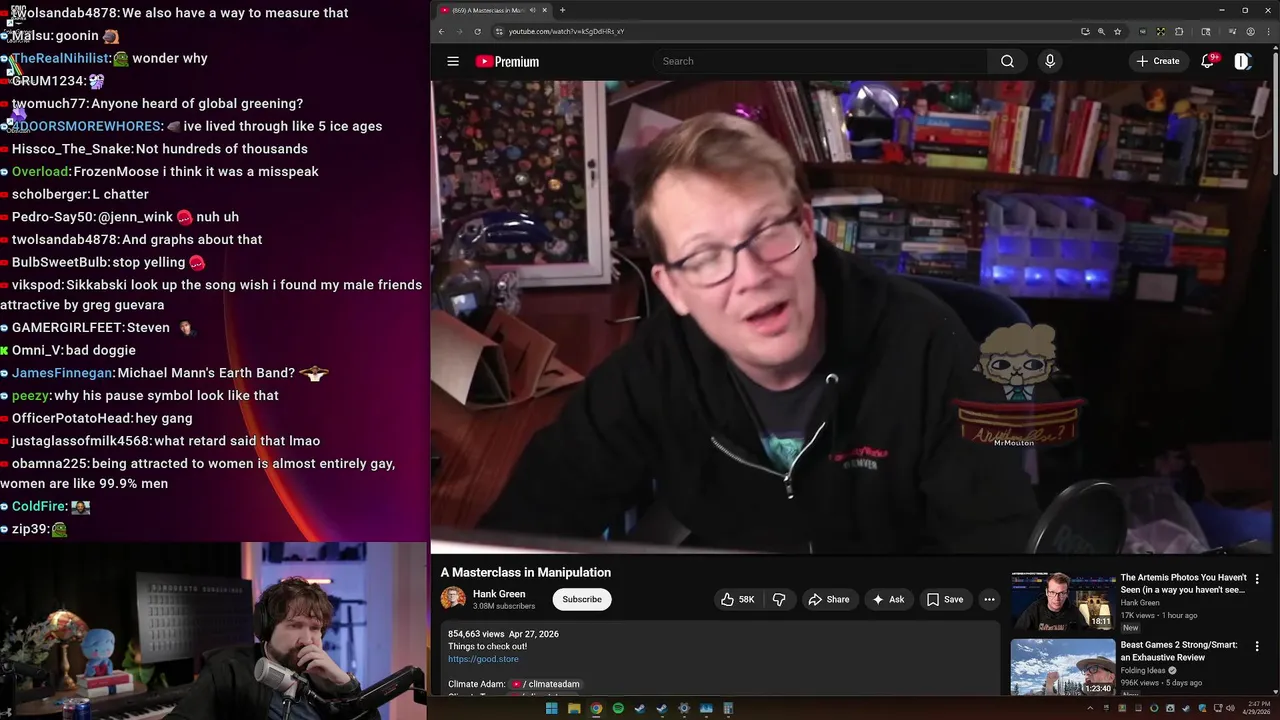Open Beast Games 2 video thumbnail
Viewport: 1280px width, 720px height.
point(1062,667)
